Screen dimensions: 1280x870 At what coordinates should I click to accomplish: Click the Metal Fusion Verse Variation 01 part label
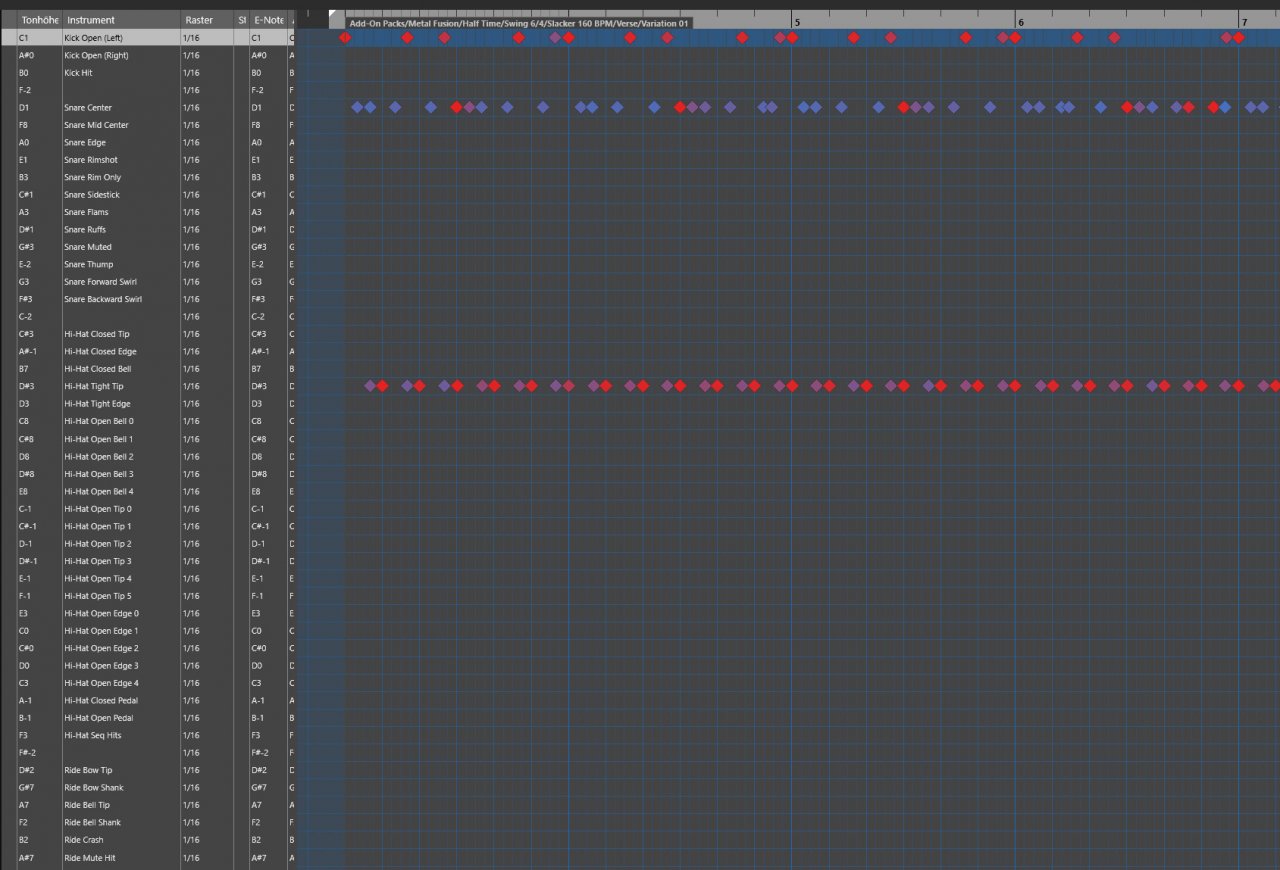(518, 23)
